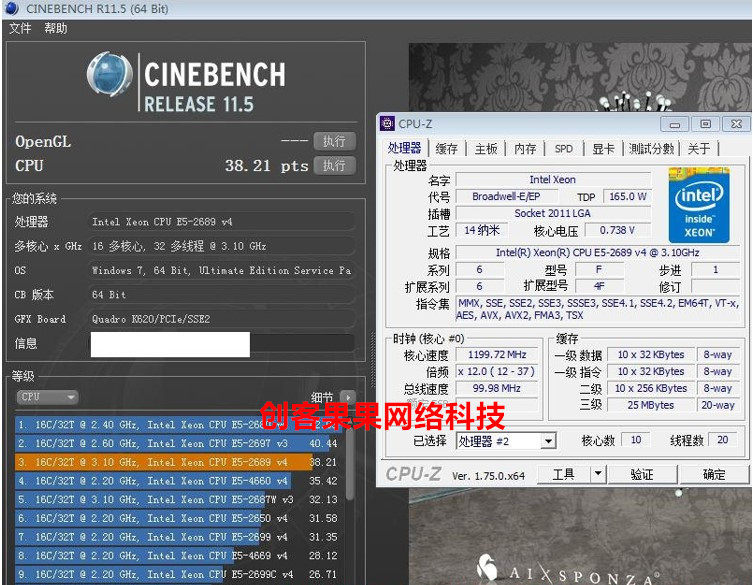The width and height of the screenshot is (753, 585).
Task: Switch to the 处理器 tab in CPU-Z
Action: click(x=404, y=148)
